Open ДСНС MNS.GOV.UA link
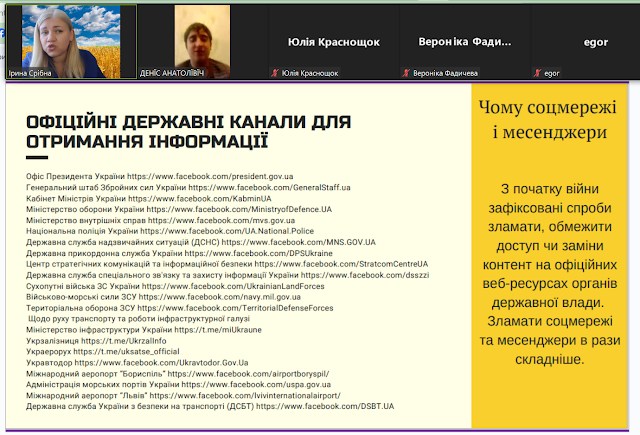Image resolution: width=640 pixels, height=435 pixels. tap(298, 242)
